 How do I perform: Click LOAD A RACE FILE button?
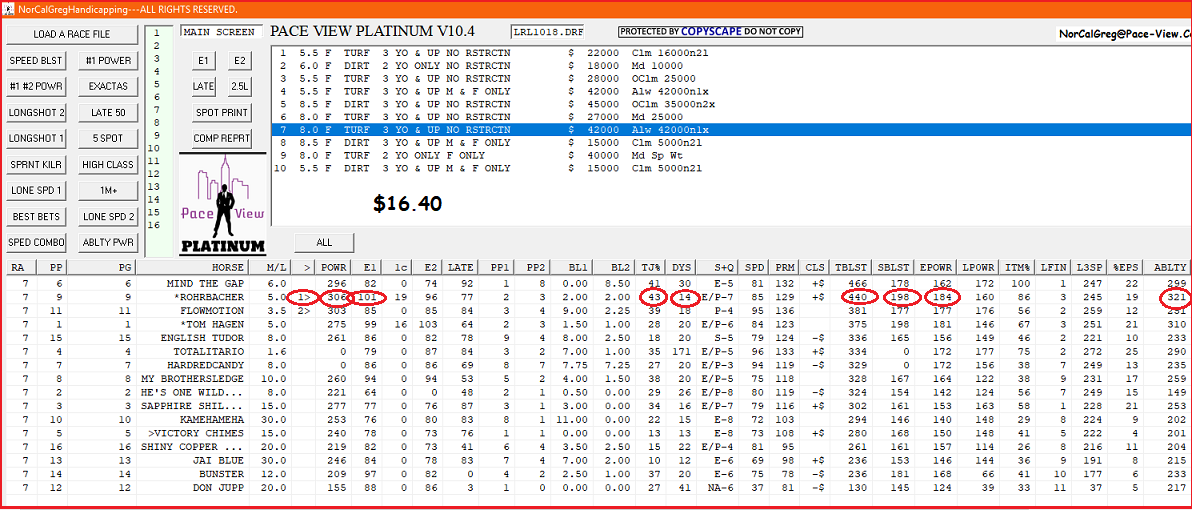pos(71,34)
